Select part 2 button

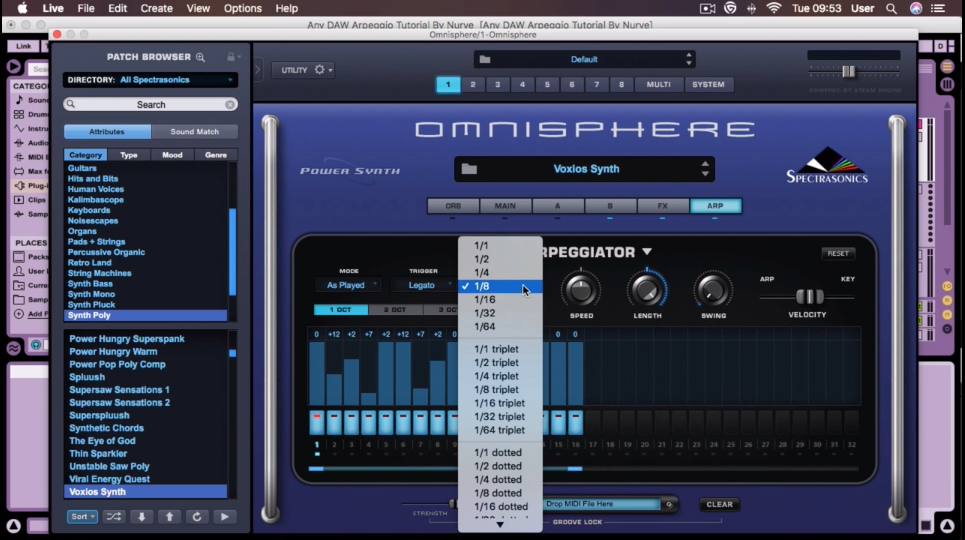click(x=473, y=84)
